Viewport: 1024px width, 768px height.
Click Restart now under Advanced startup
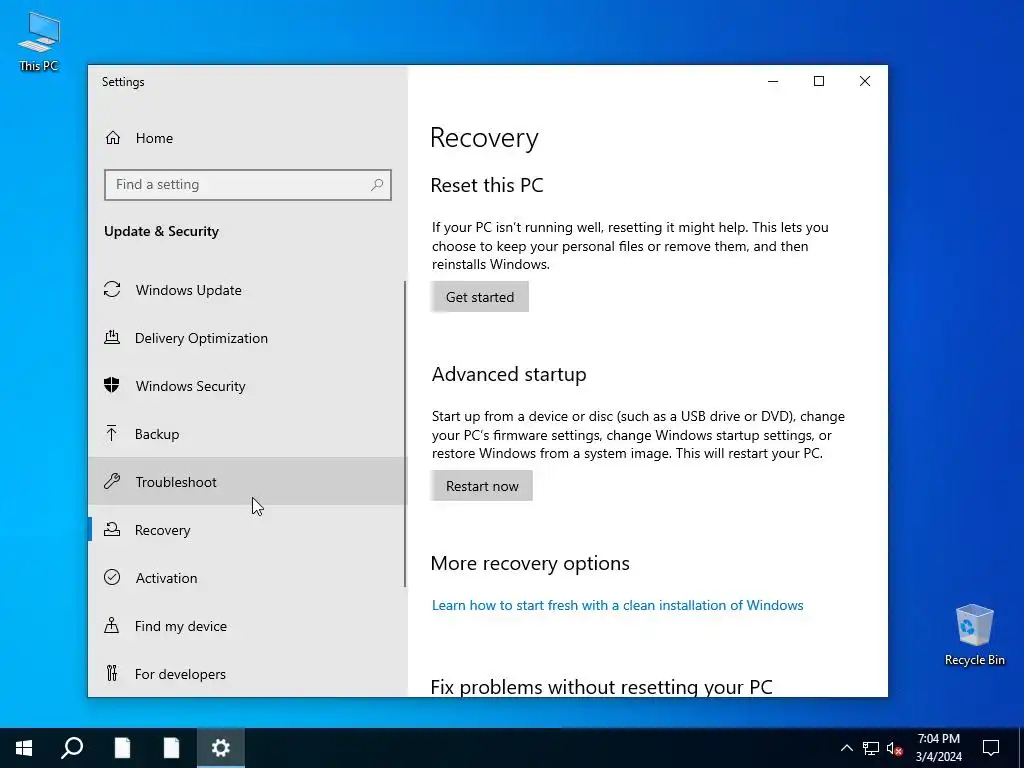(x=481, y=485)
